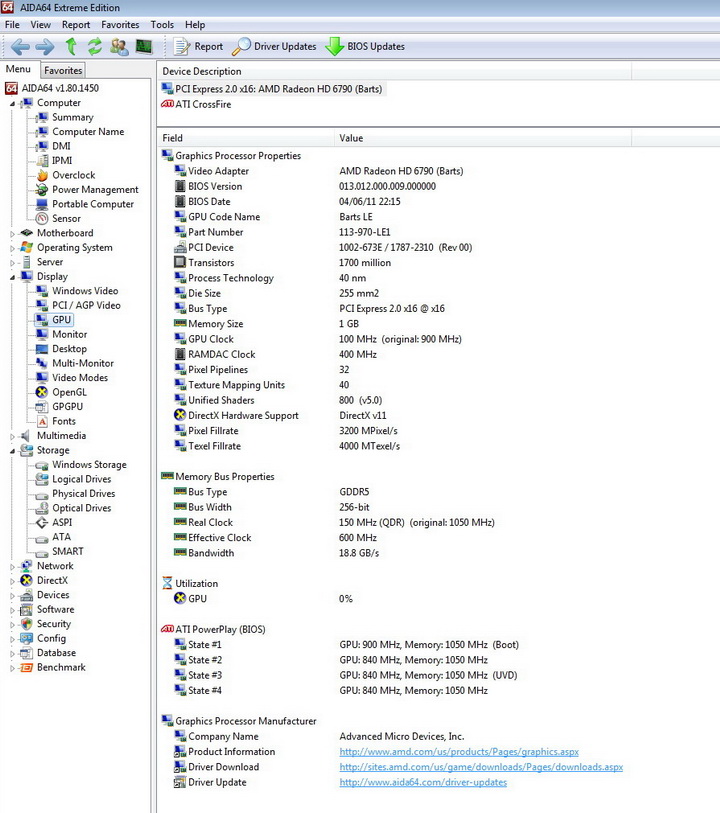Screen dimensions: 720x813
Task: Click the ATI PowerPlay (BIOS) section icon
Action: [167, 629]
